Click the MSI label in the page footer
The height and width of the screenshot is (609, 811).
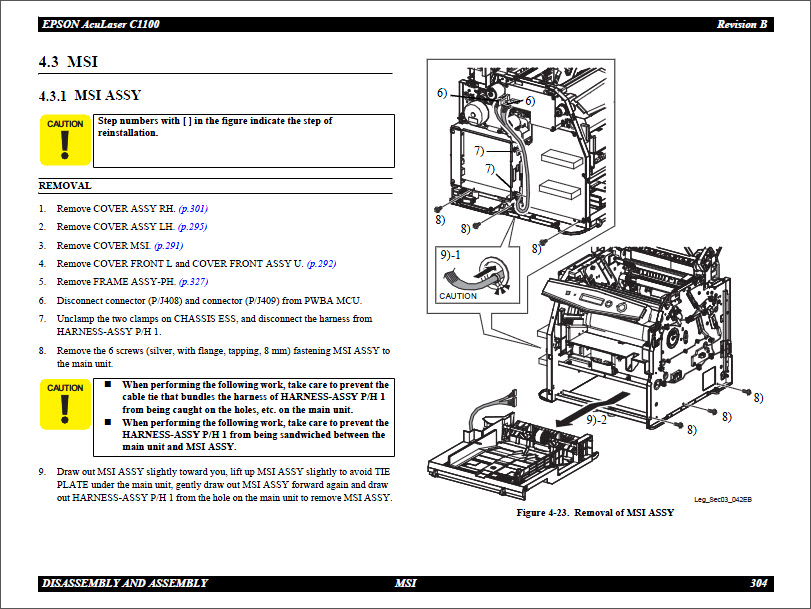pos(406,582)
